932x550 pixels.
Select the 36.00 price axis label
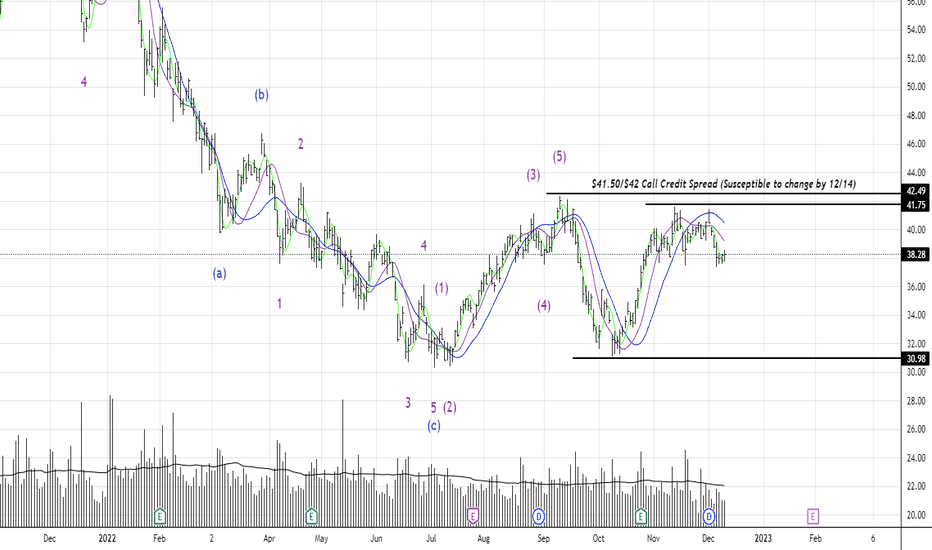point(916,287)
